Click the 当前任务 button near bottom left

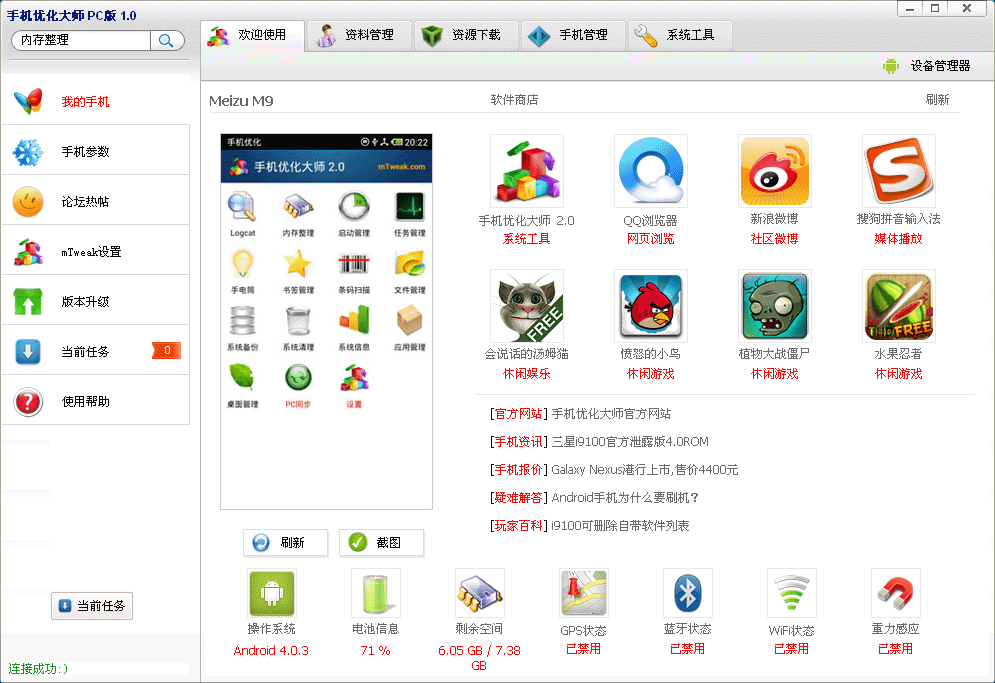[92, 606]
